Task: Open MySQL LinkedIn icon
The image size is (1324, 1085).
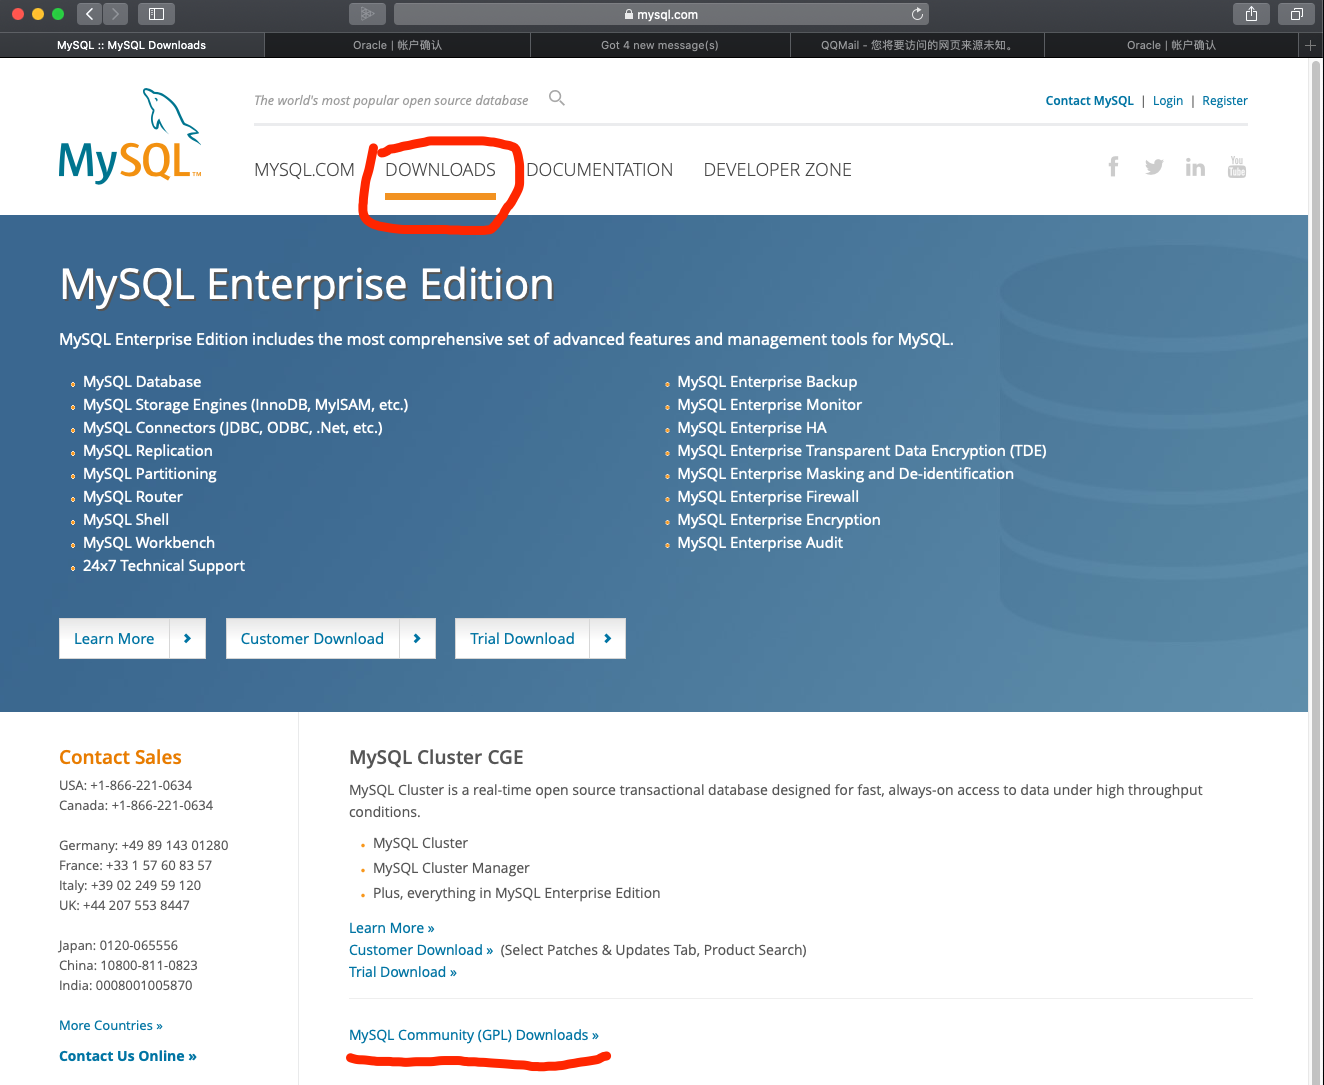Action: coord(1195,167)
